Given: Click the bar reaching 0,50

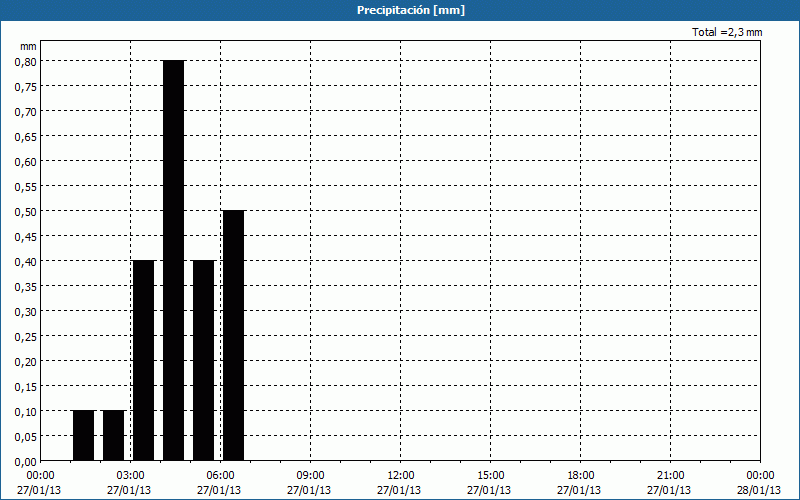Looking at the screenshot, I should (234, 336).
